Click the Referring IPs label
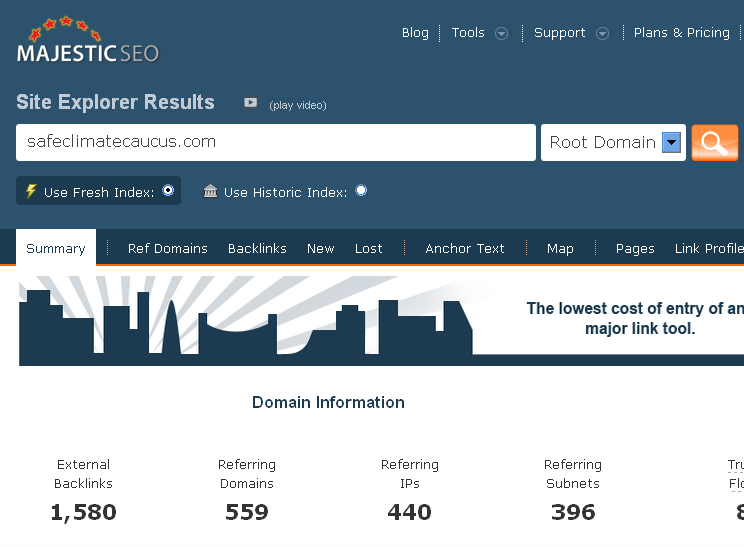Image resolution: width=744 pixels, height=547 pixels. click(x=409, y=473)
